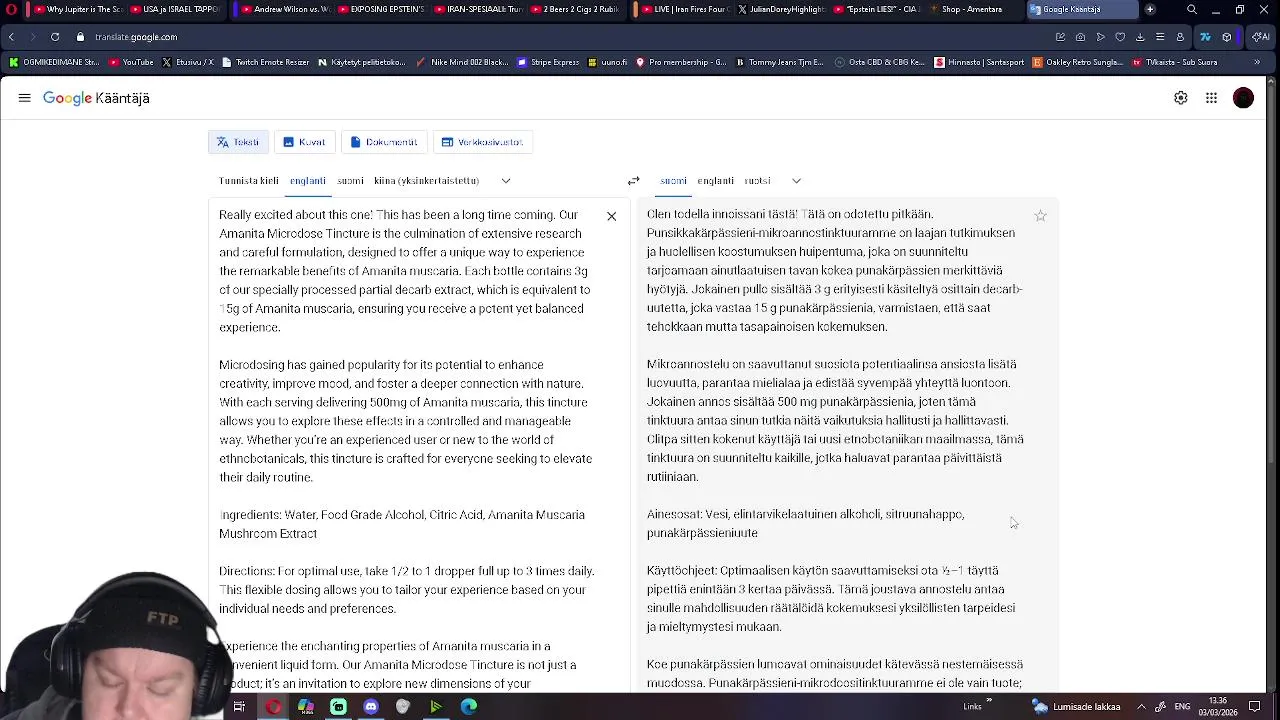Open the taskbar clock and date
The image size is (1280, 720).
pyautogui.click(x=1217, y=706)
